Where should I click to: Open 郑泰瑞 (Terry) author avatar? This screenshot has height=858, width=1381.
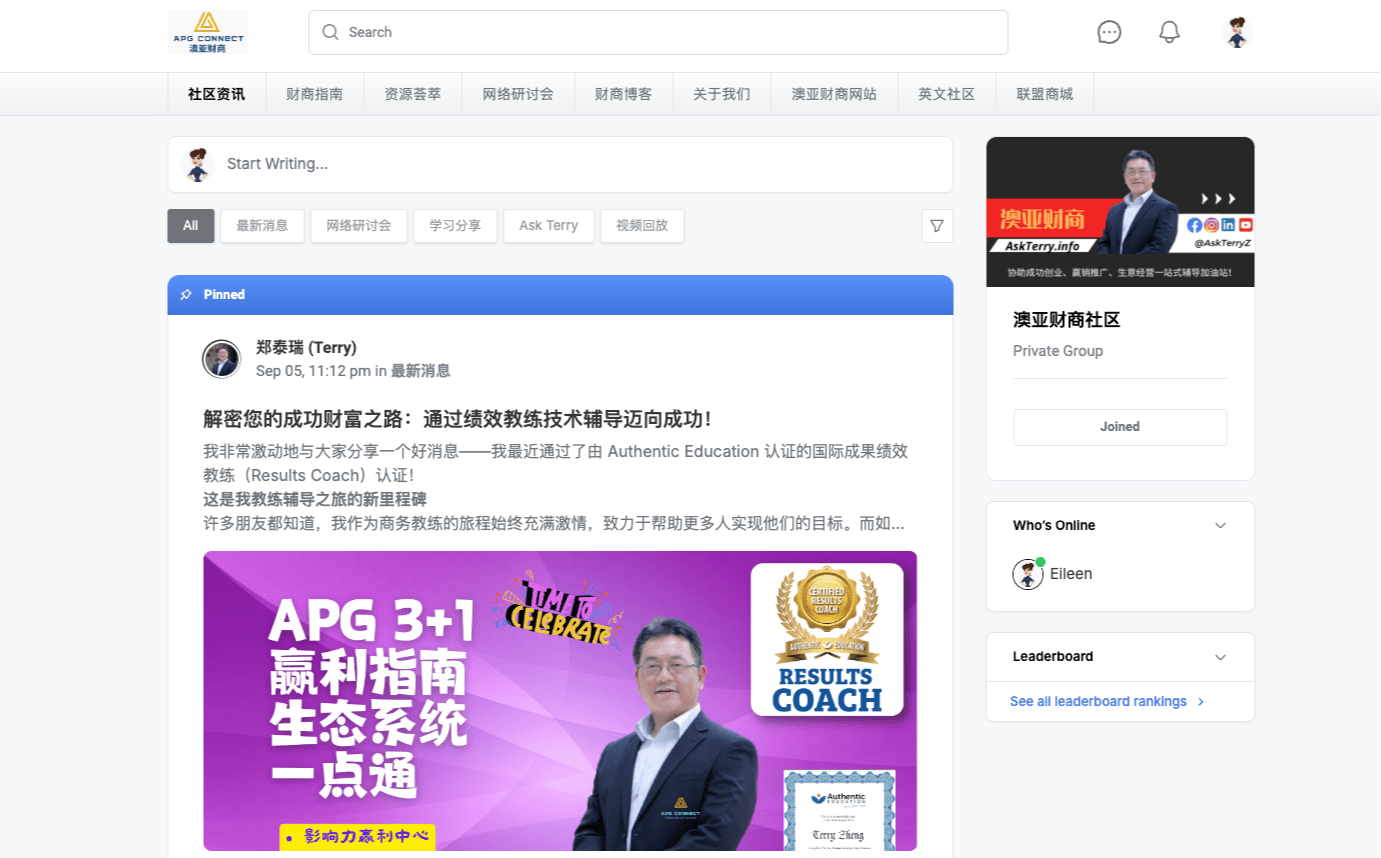[x=221, y=359]
